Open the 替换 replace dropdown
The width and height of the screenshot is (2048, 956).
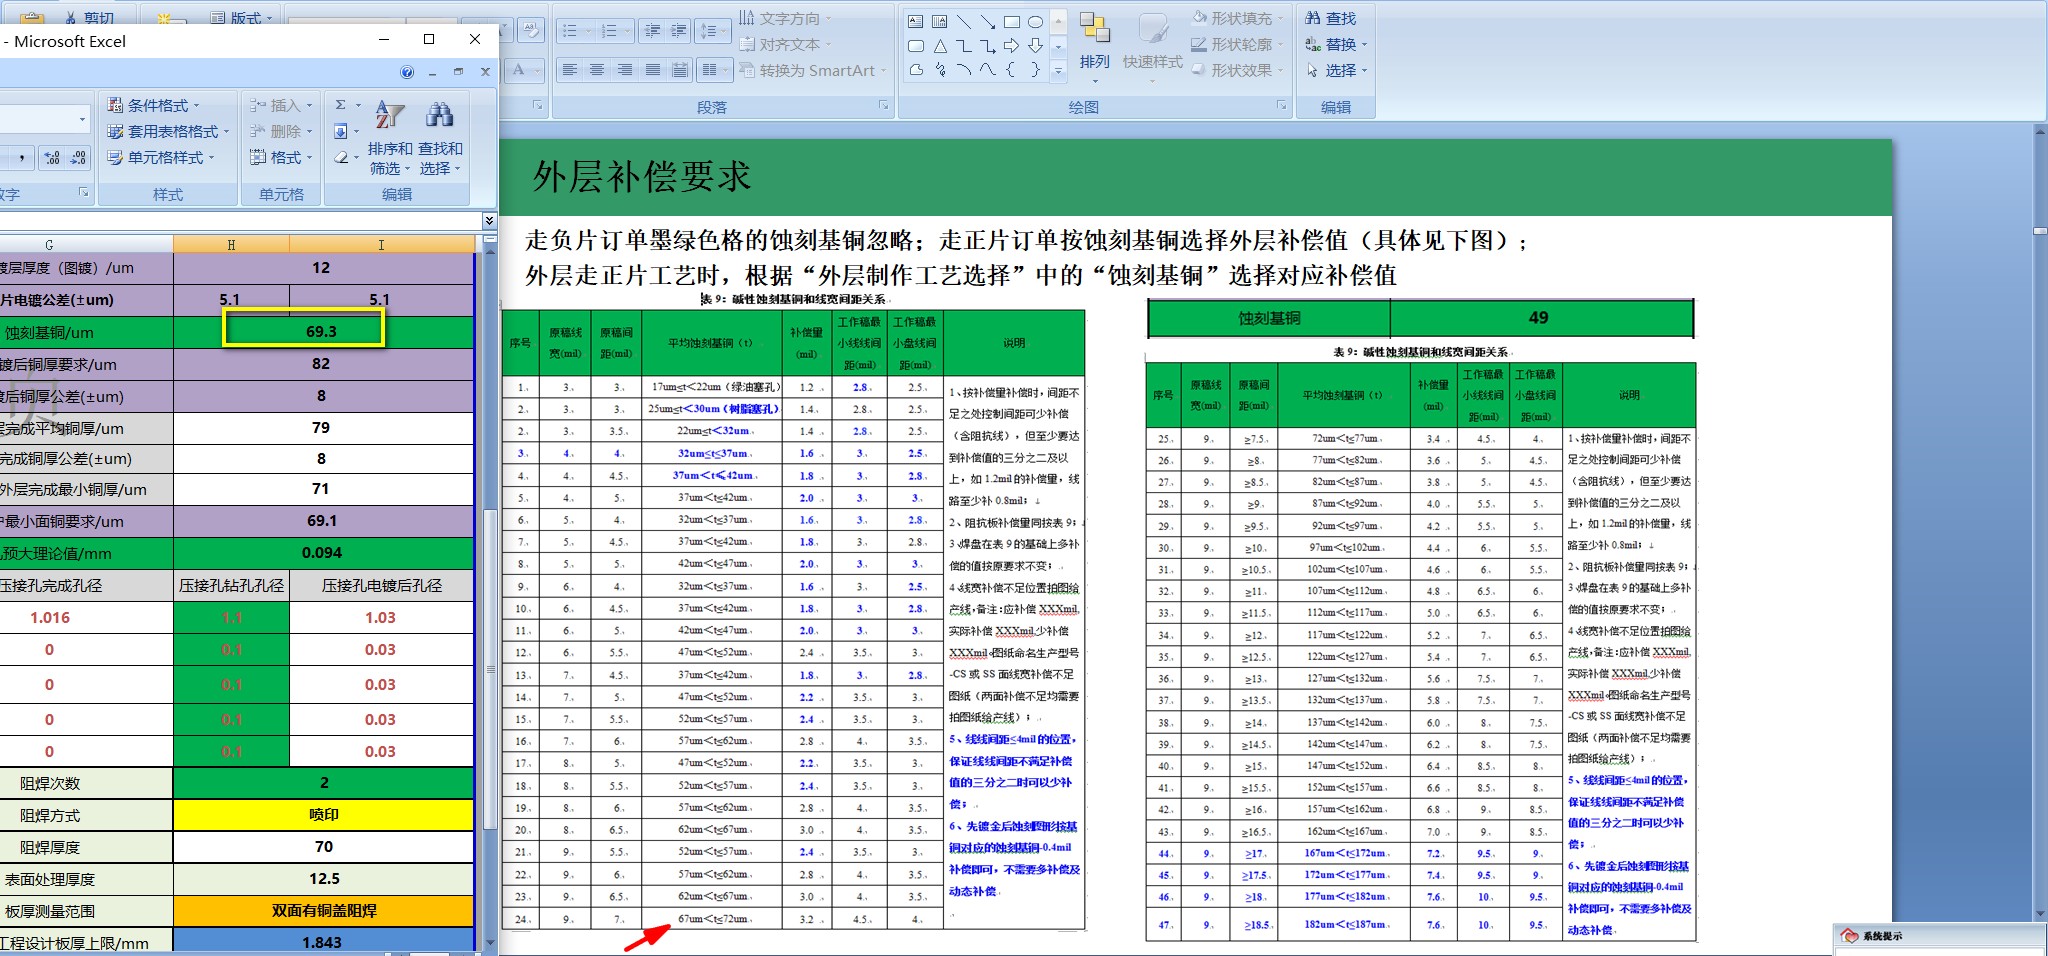(1336, 44)
